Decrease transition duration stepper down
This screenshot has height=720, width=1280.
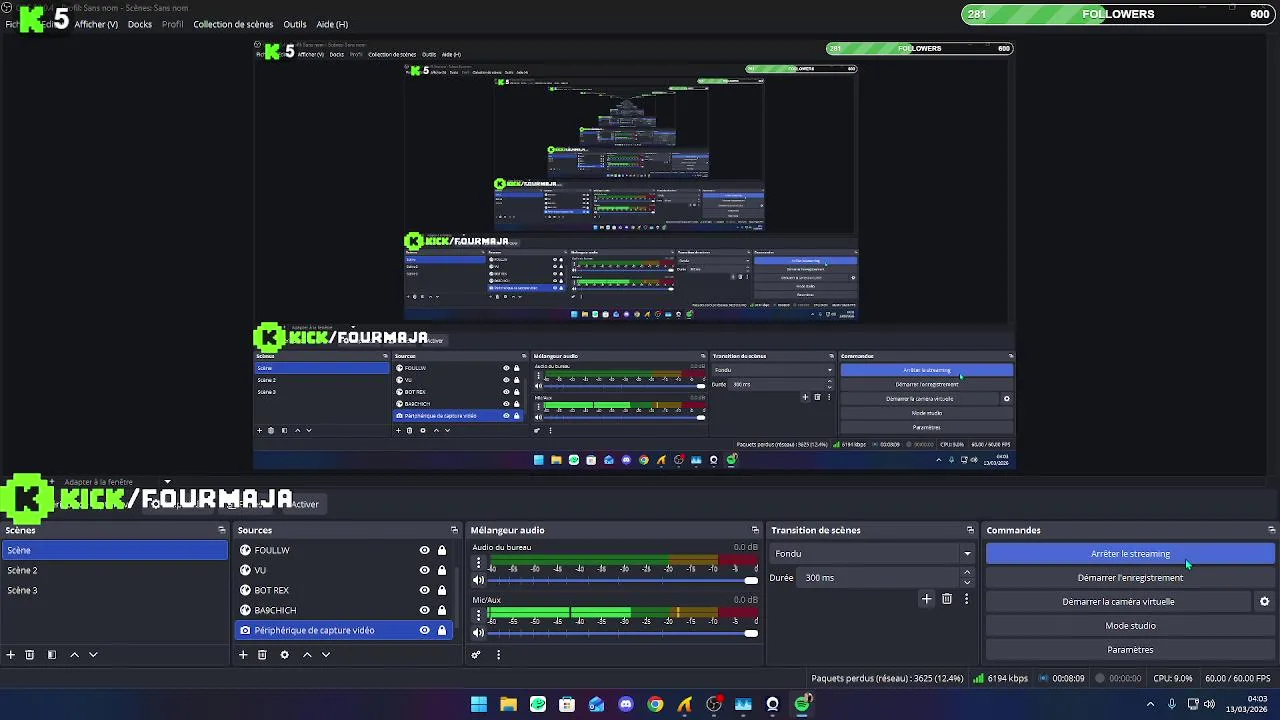click(x=966, y=582)
